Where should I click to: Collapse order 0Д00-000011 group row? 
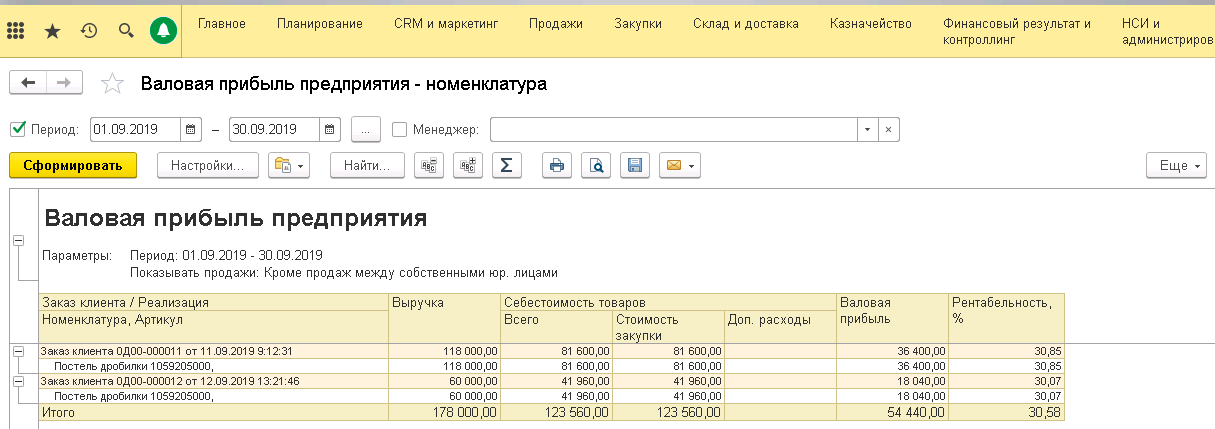point(17,351)
